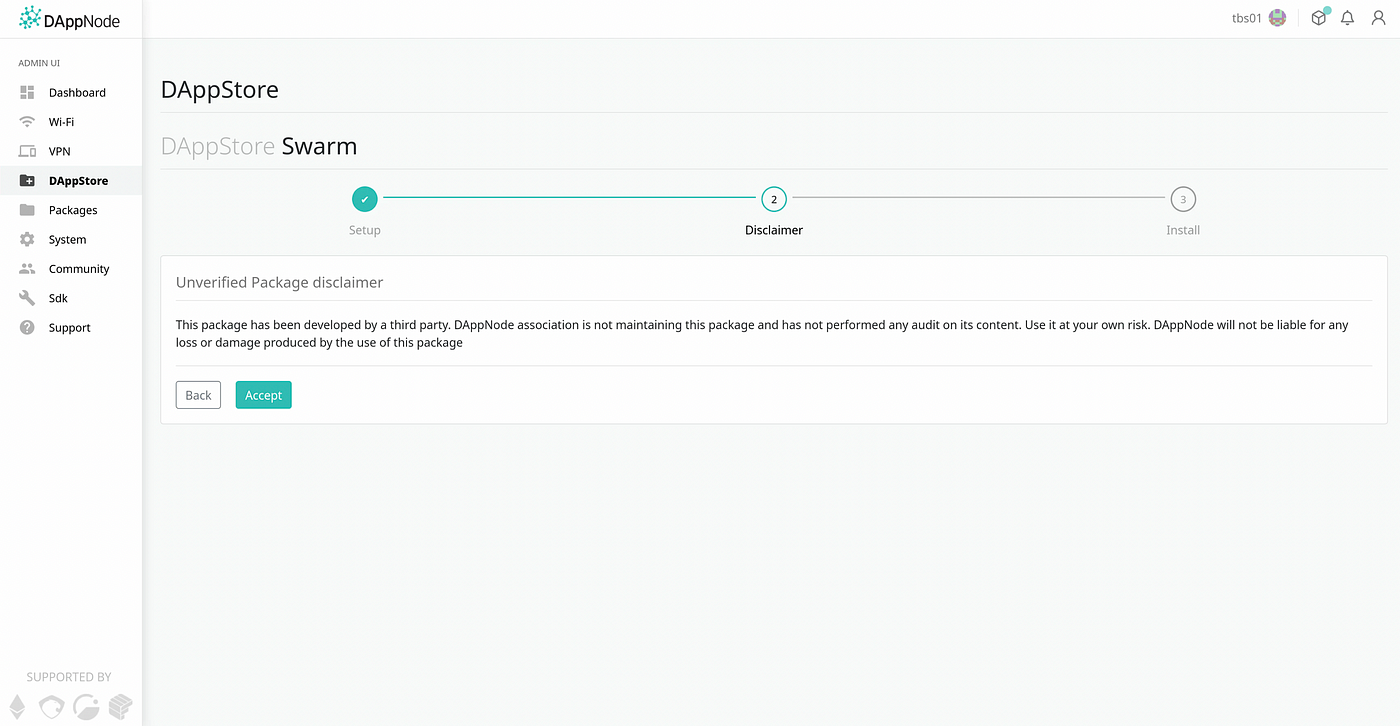
Task: Click the VPN devices icon in the sidebar
Action: (x=27, y=151)
